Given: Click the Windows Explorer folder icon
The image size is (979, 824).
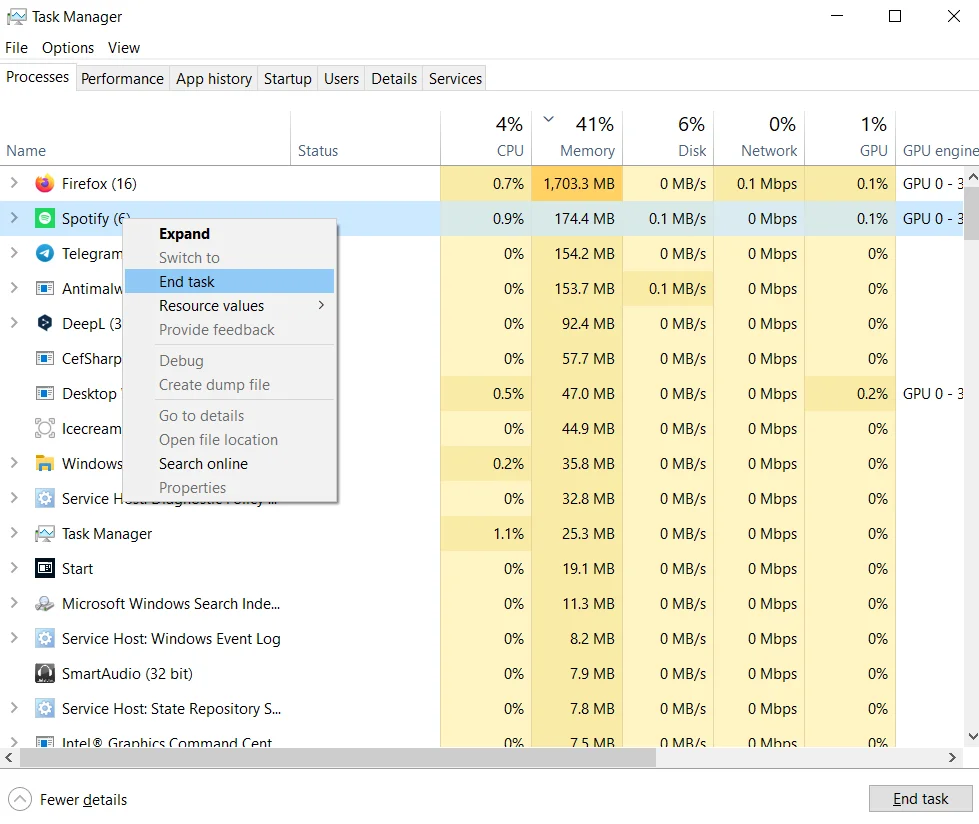Looking at the screenshot, I should click(x=44, y=463).
